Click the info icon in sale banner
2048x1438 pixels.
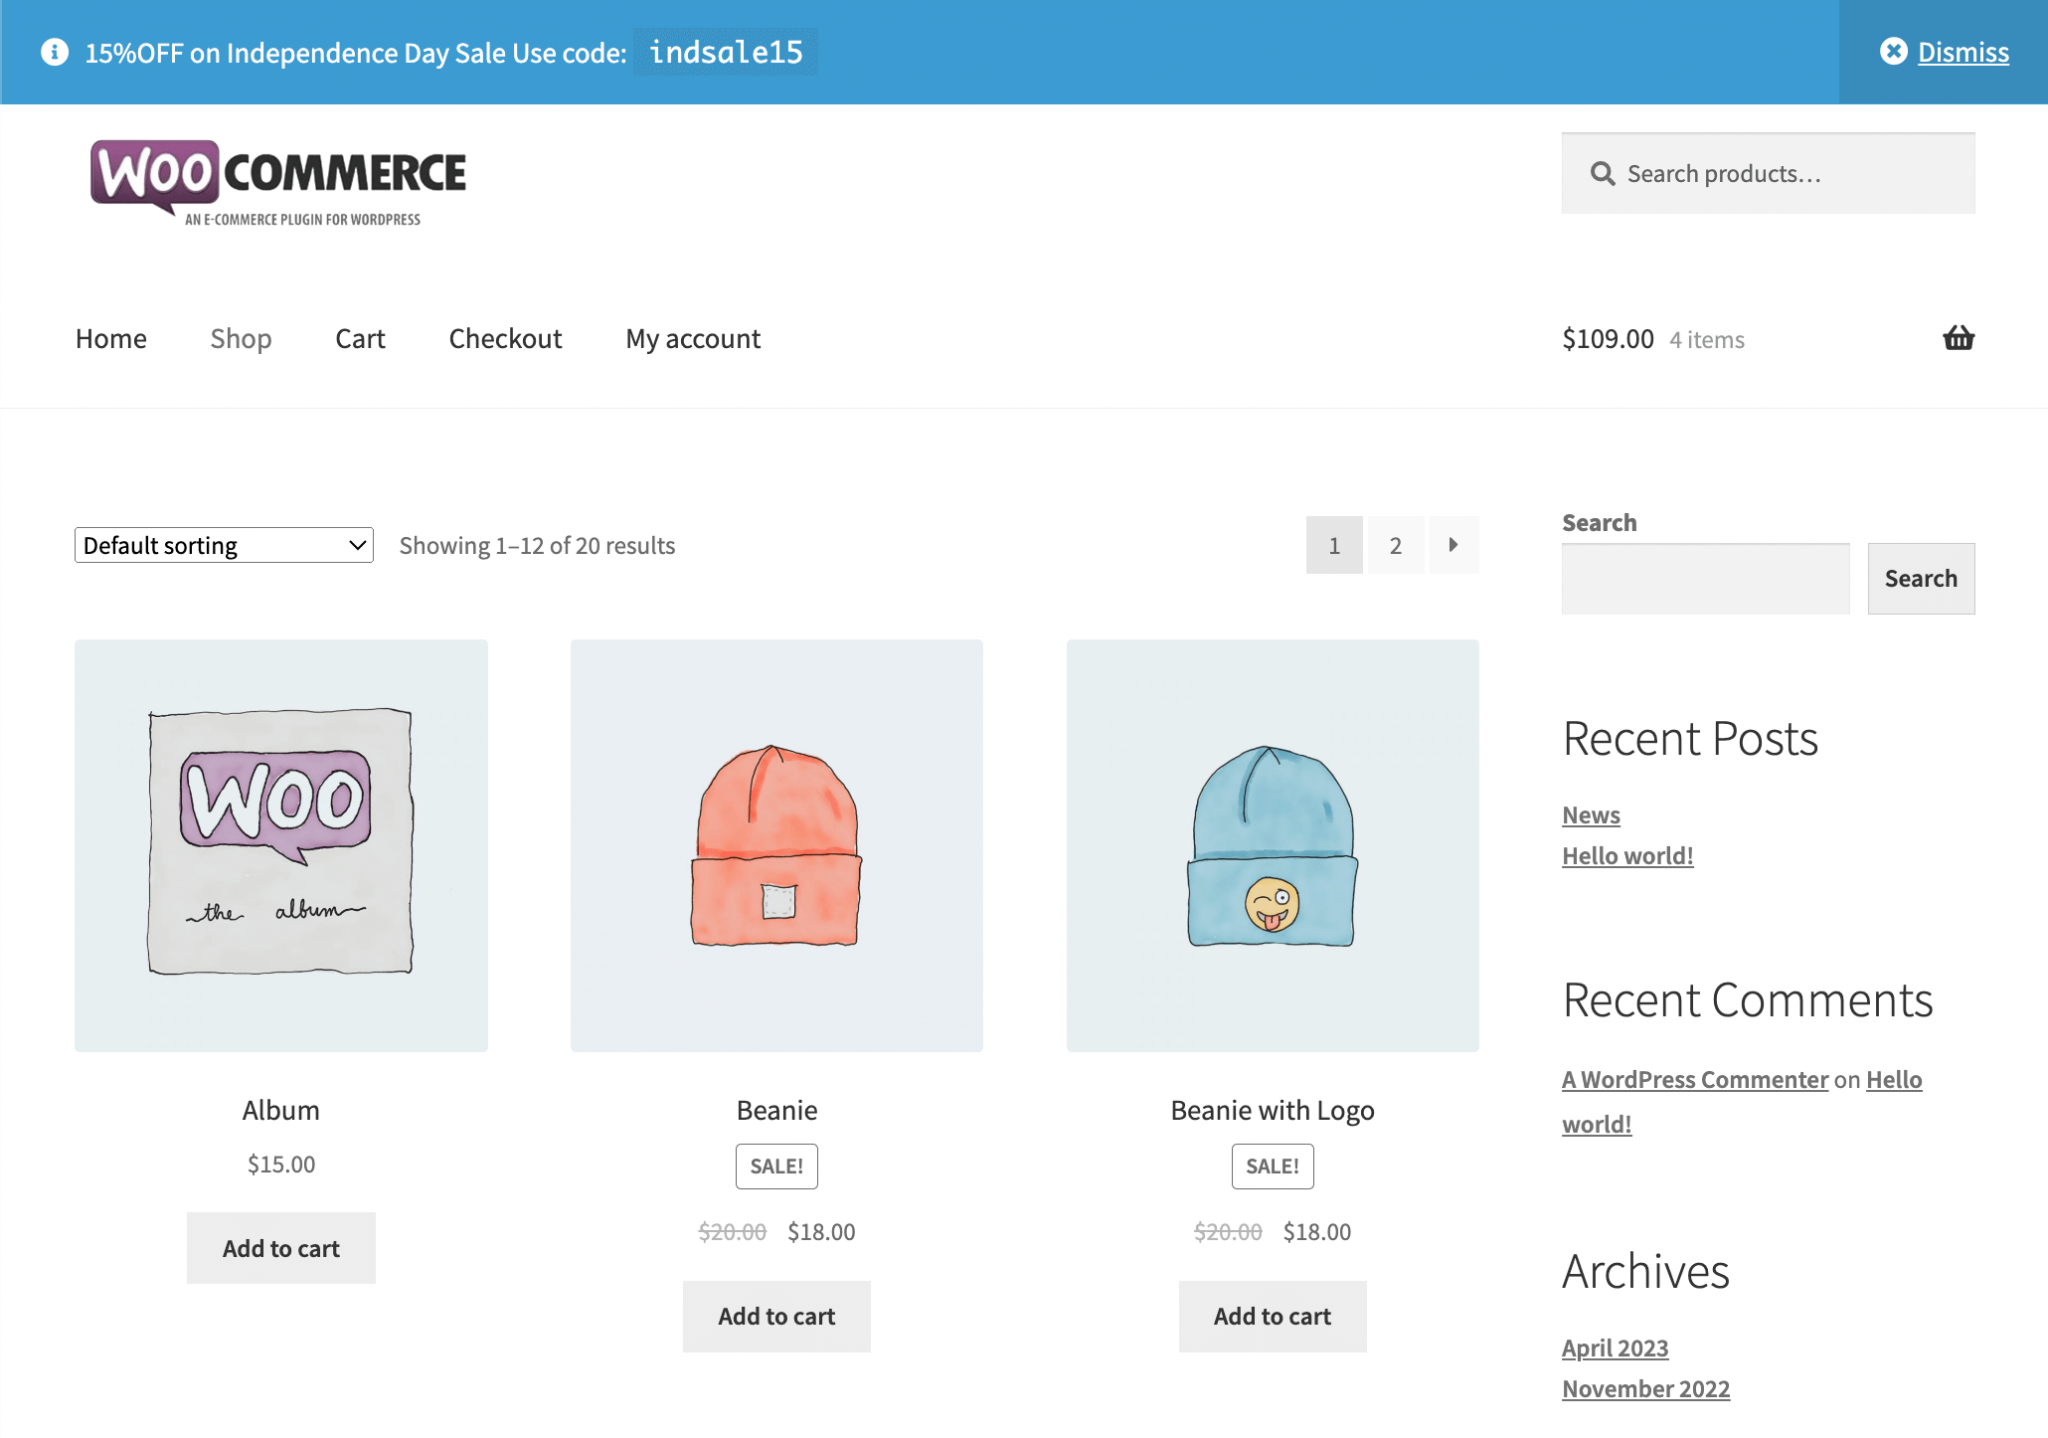click(55, 52)
